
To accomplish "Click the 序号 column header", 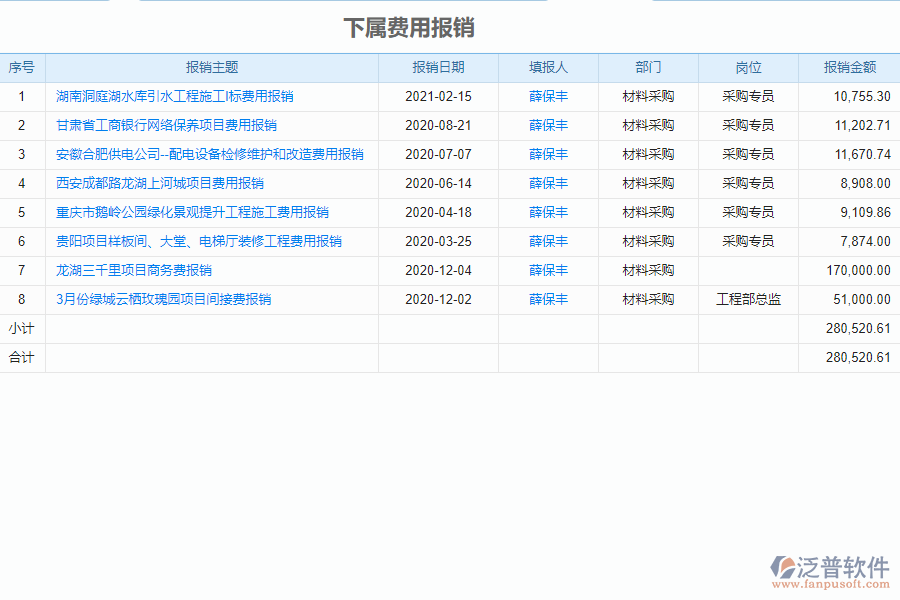I will pyautogui.click(x=23, y=67).
